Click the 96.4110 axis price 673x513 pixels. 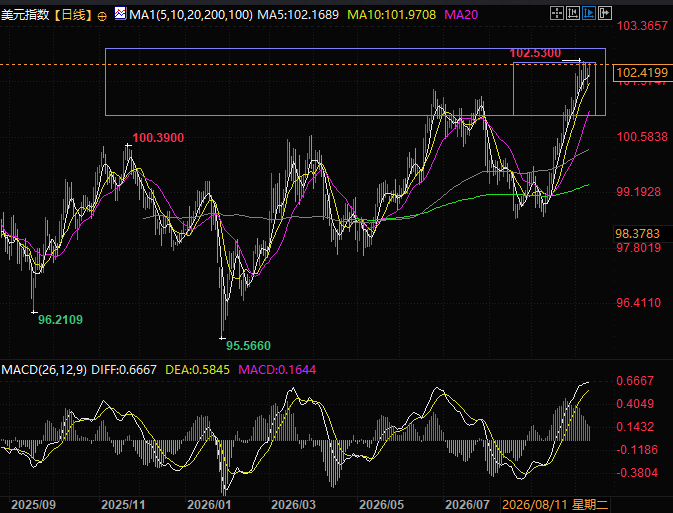coord(639,303)
